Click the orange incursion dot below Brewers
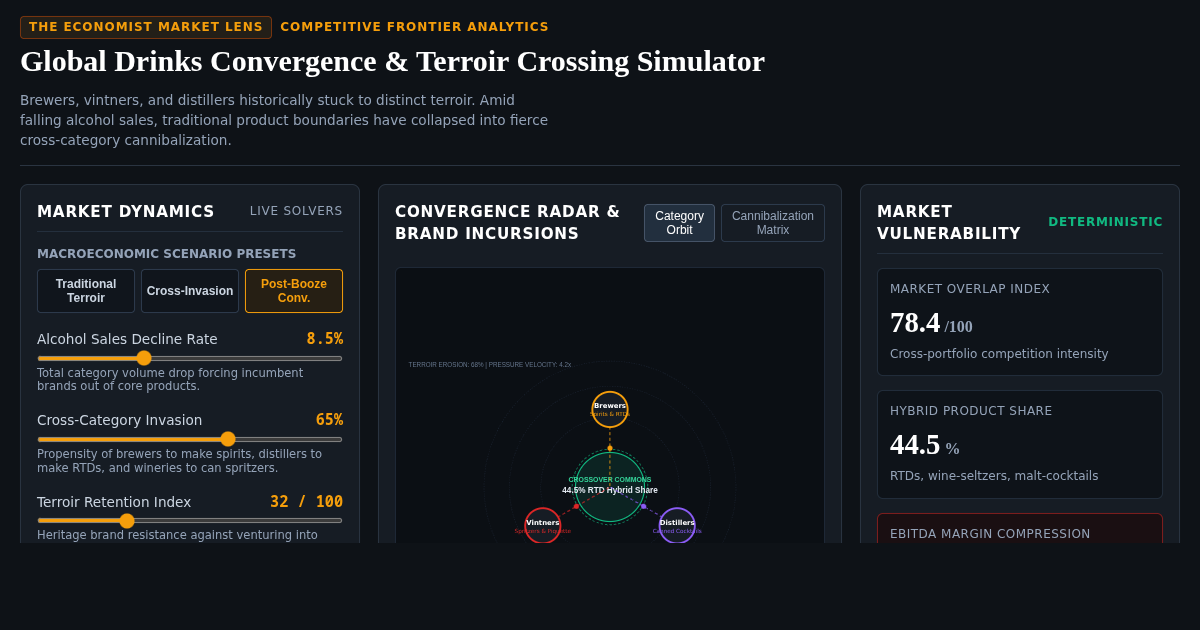 click(610, 448)
